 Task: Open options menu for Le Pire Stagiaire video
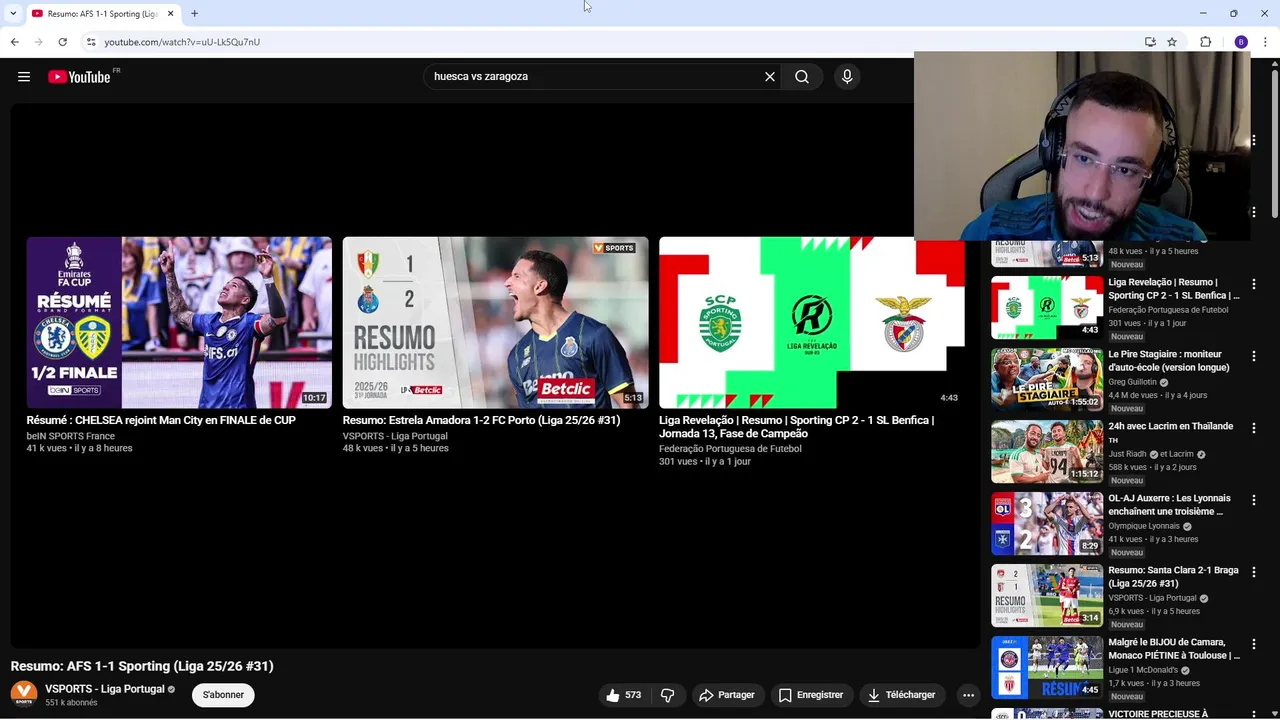click(x=1254, y=356)
